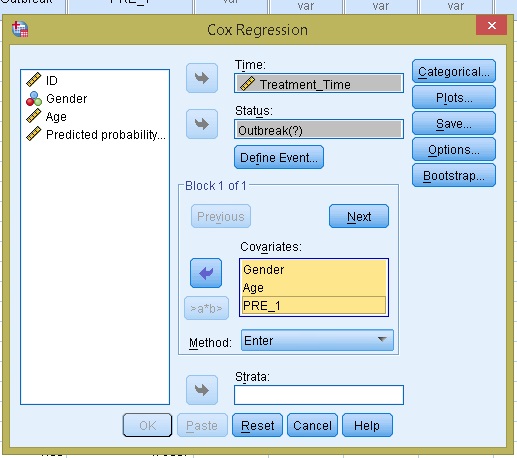Viewport: 517px width, 458px height.
Task: Open the Options dialog
Action: [454, 149]
